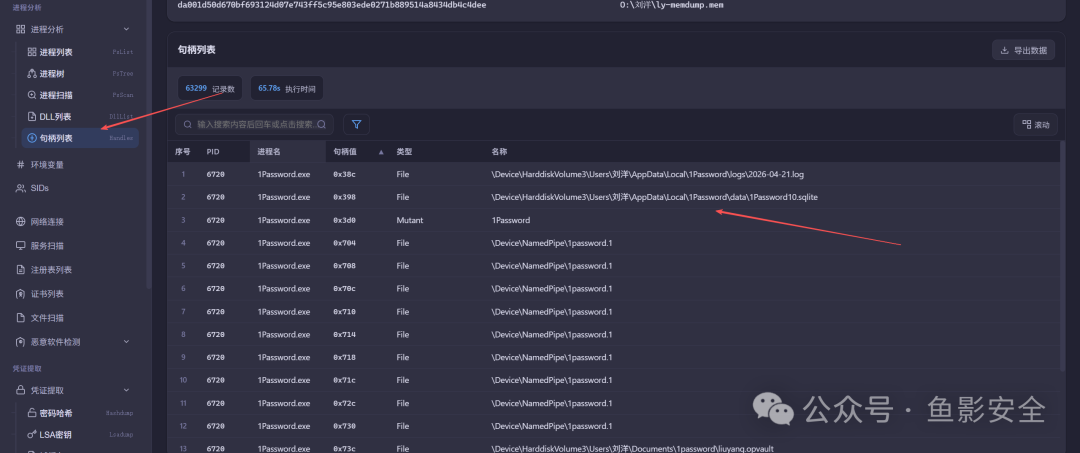
Task: Click the filter funnel icon
Action: tap(356, 125)
